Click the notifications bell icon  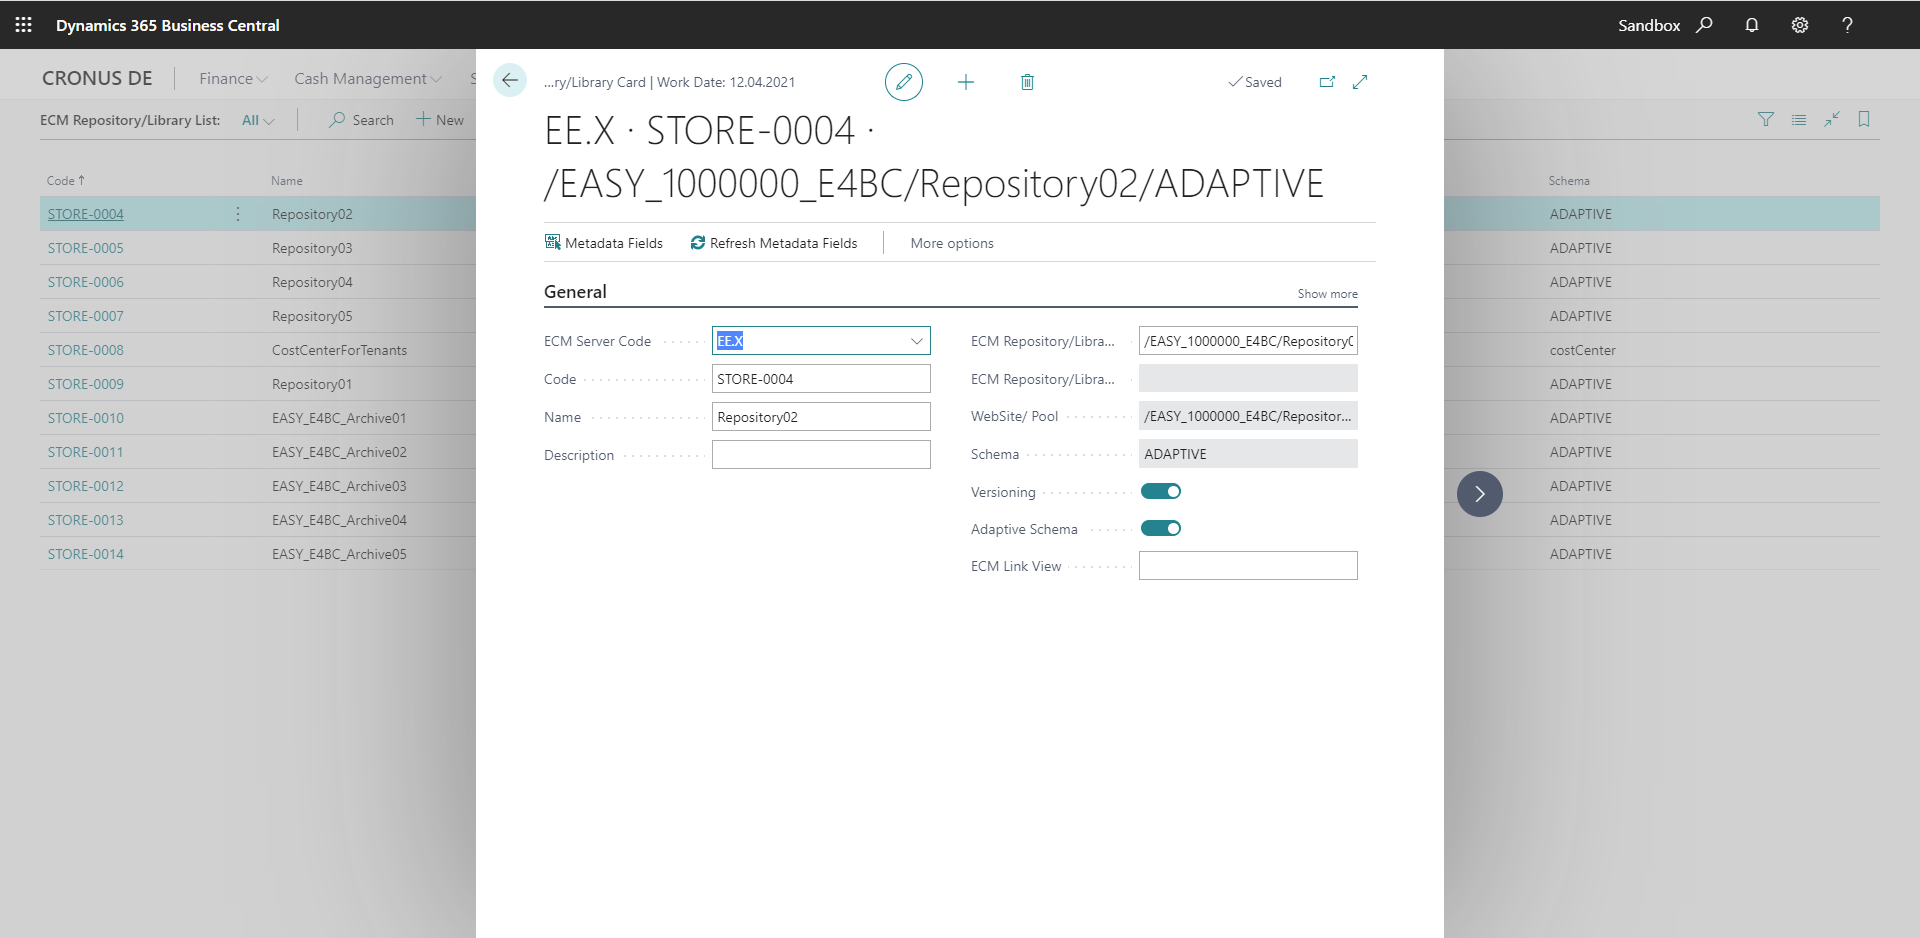click(x=1751, y=25)
